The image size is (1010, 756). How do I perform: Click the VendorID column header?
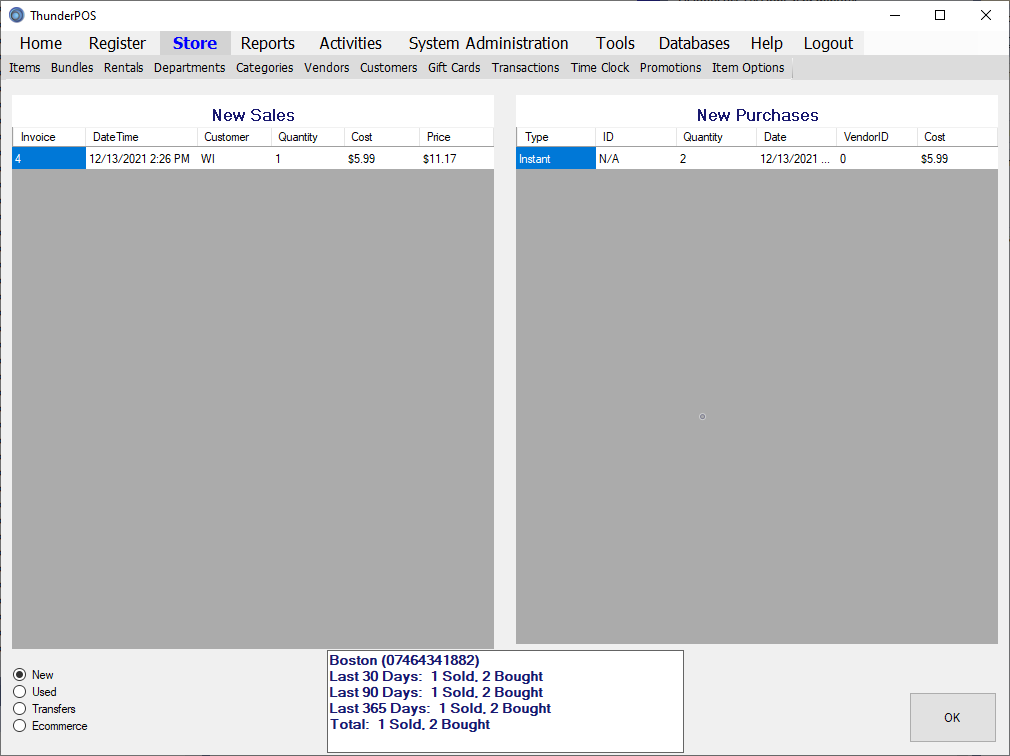(x=876, y=137)
